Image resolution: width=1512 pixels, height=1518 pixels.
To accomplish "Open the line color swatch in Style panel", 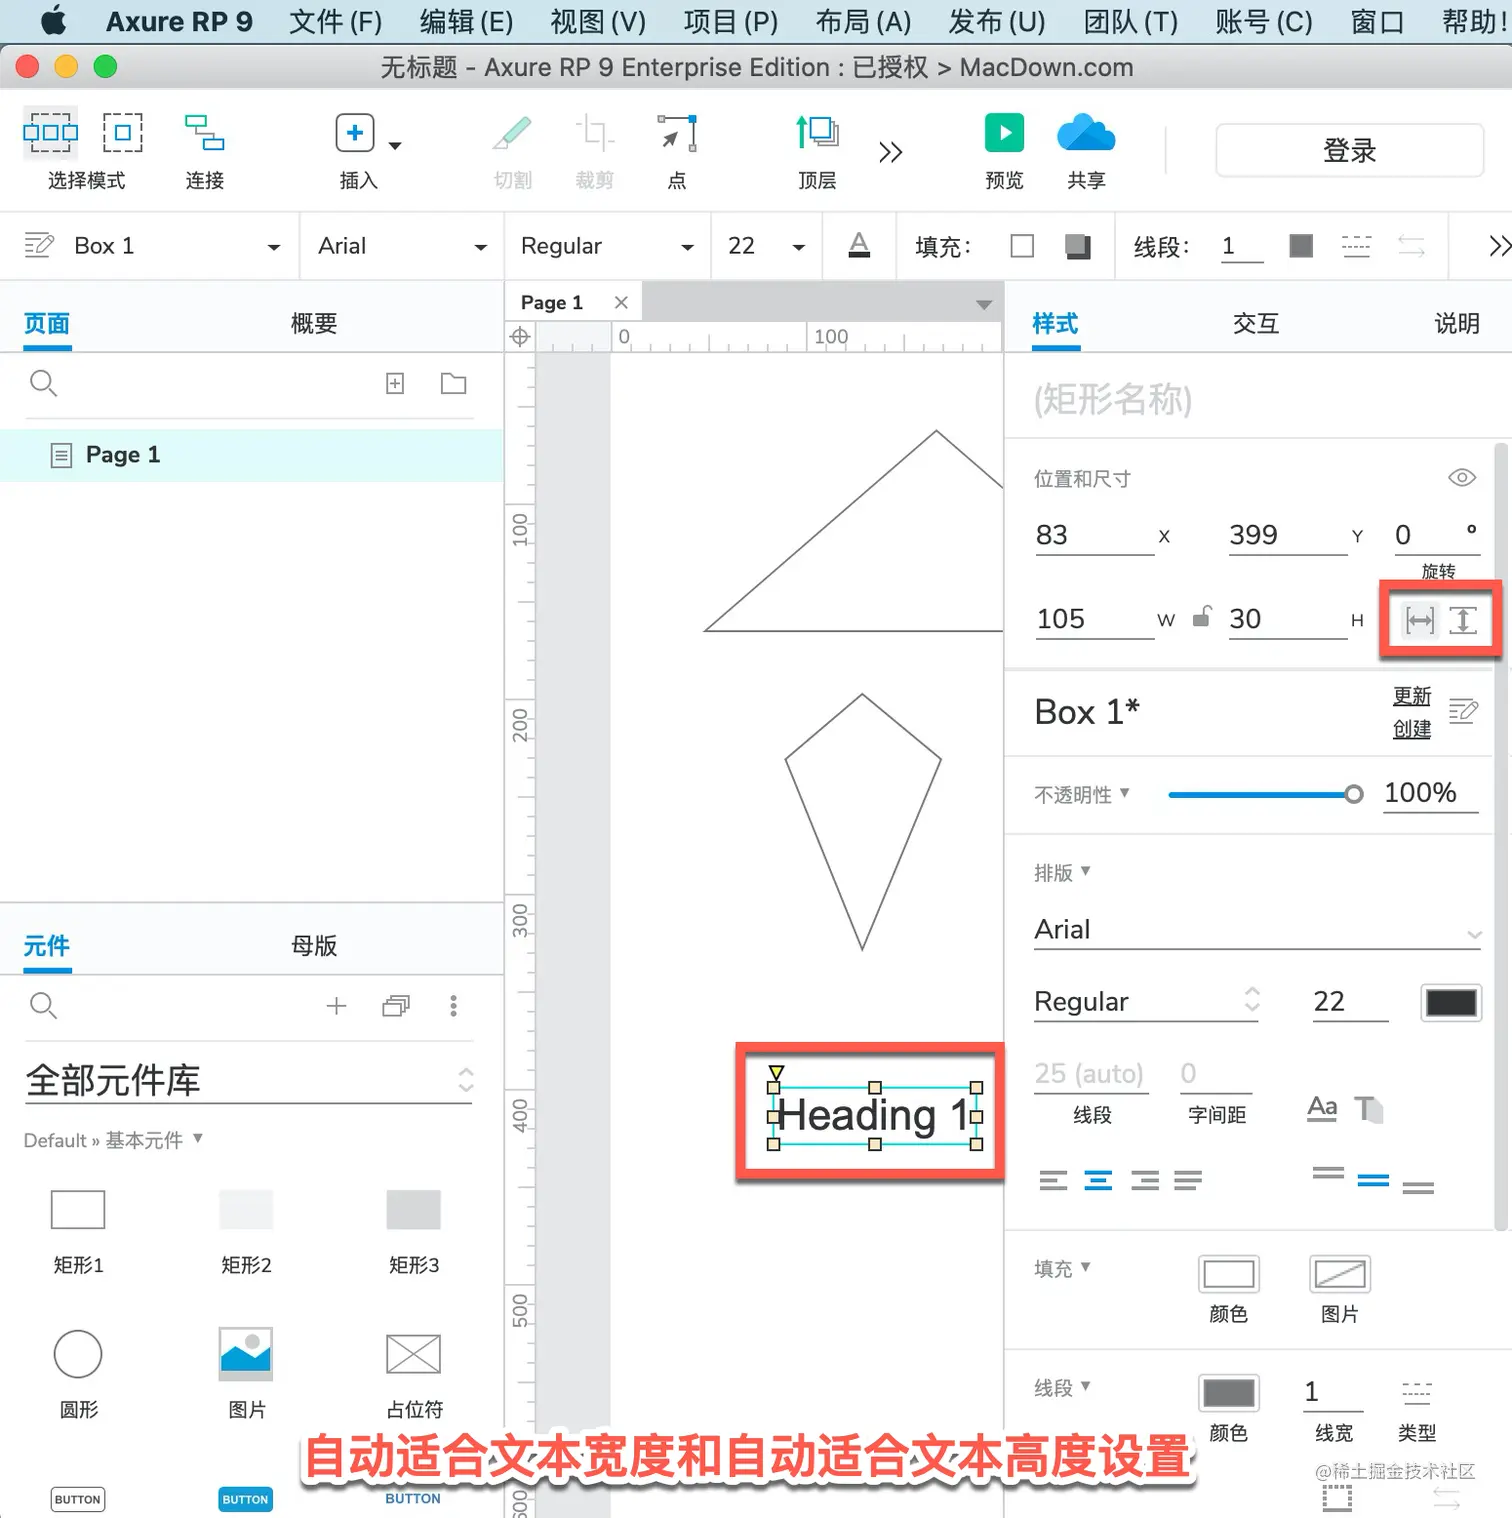I will coord(1228,1392).
